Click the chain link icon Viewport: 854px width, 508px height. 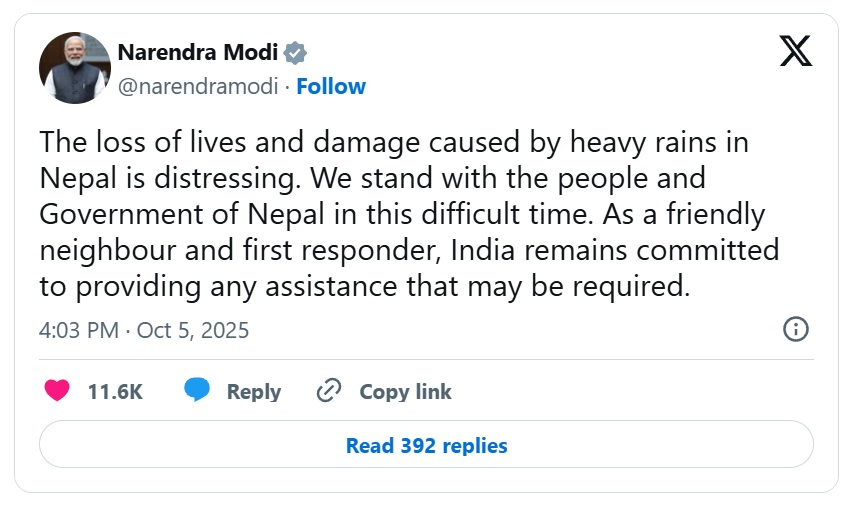click(329, 391)
